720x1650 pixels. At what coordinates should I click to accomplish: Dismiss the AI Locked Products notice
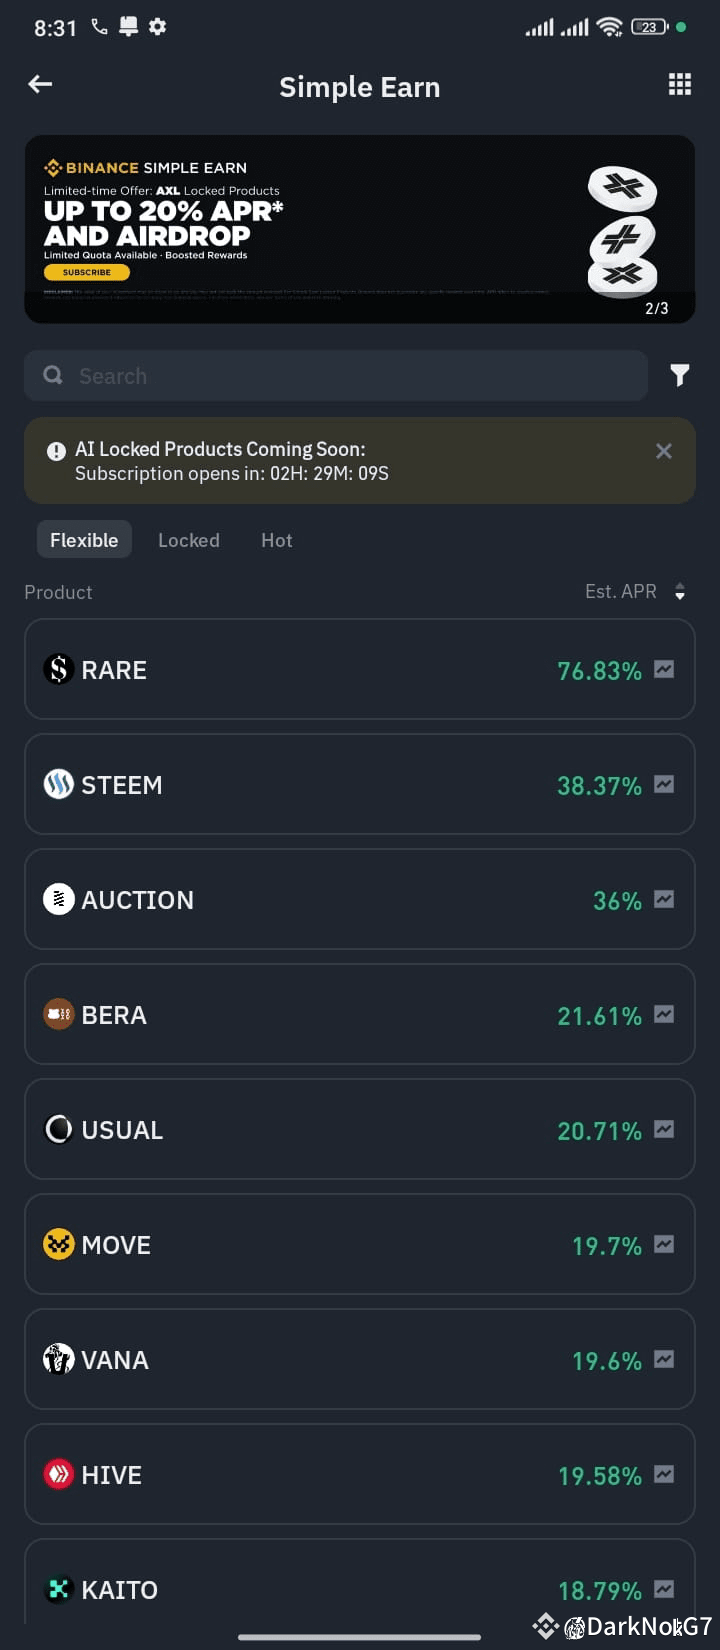[664, 451]
